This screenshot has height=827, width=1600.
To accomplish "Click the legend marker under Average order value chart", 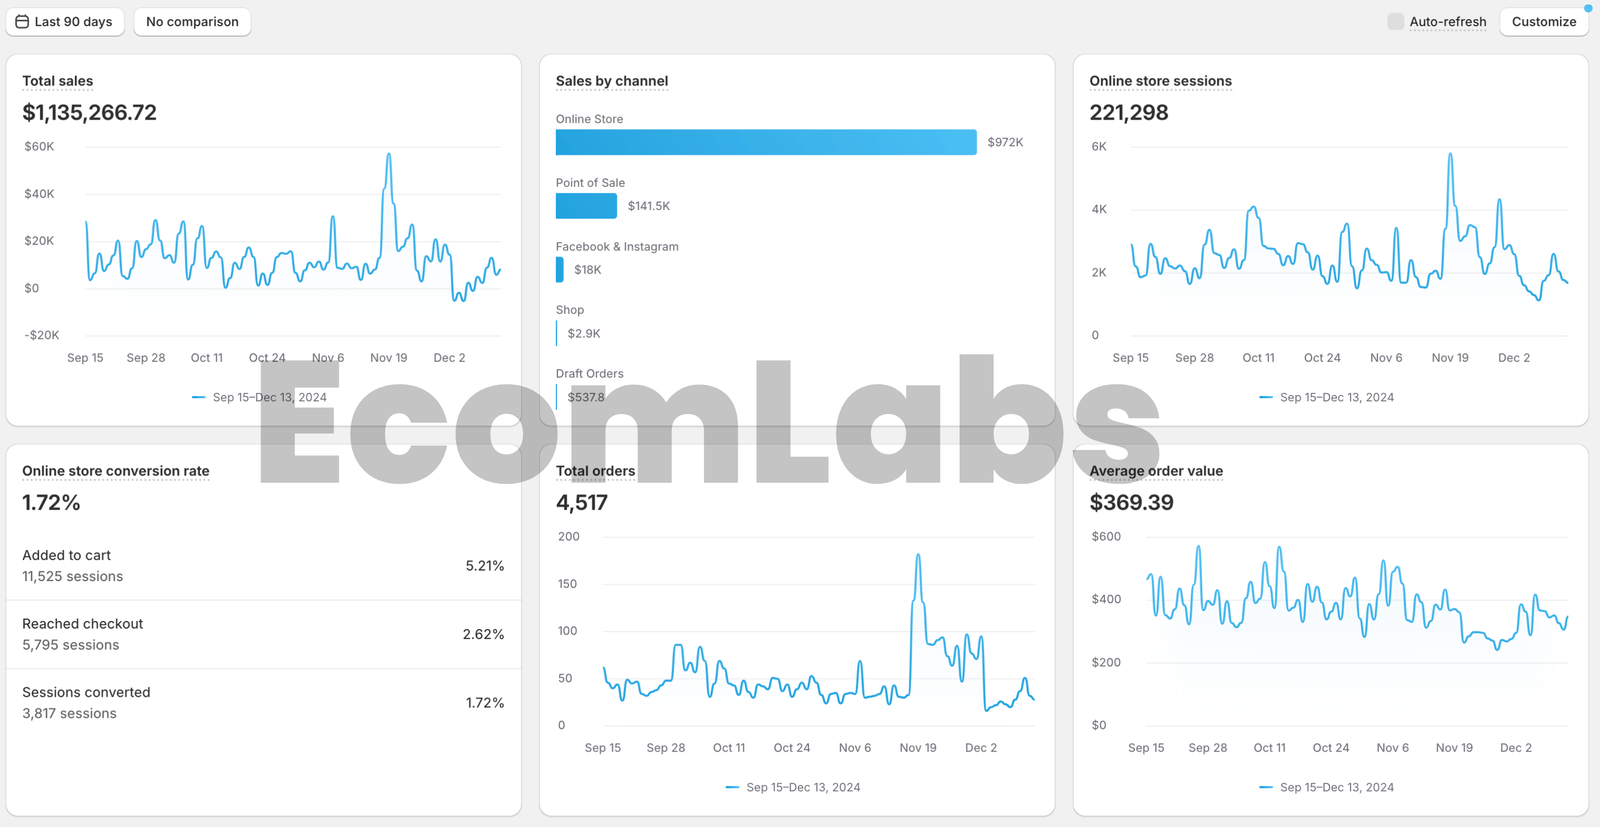I will pyautogui.click(x=1266, y=787).
